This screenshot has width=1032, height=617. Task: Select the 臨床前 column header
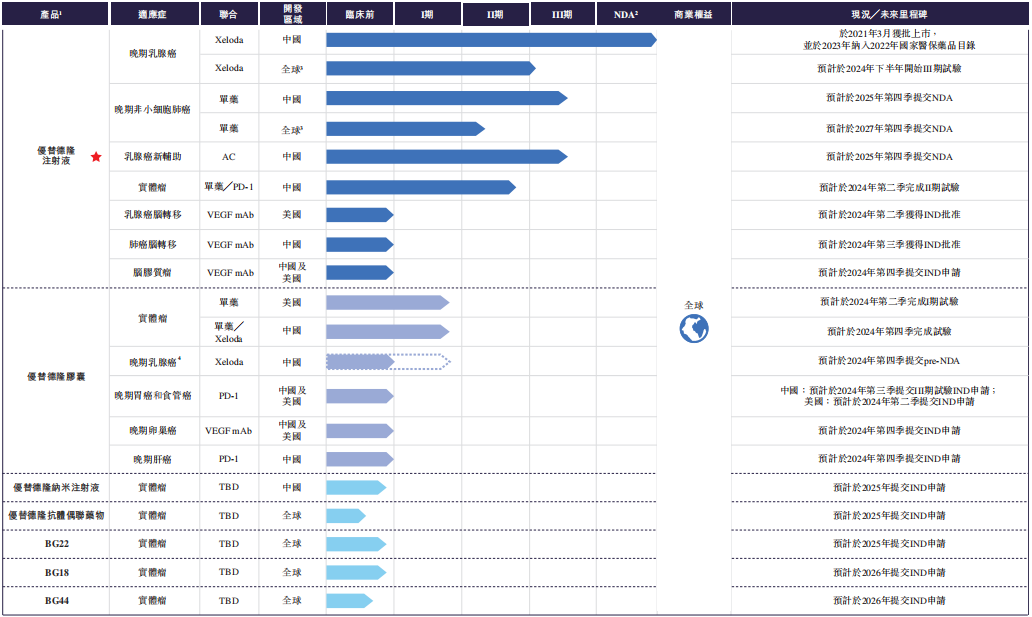tap(359, 14)
